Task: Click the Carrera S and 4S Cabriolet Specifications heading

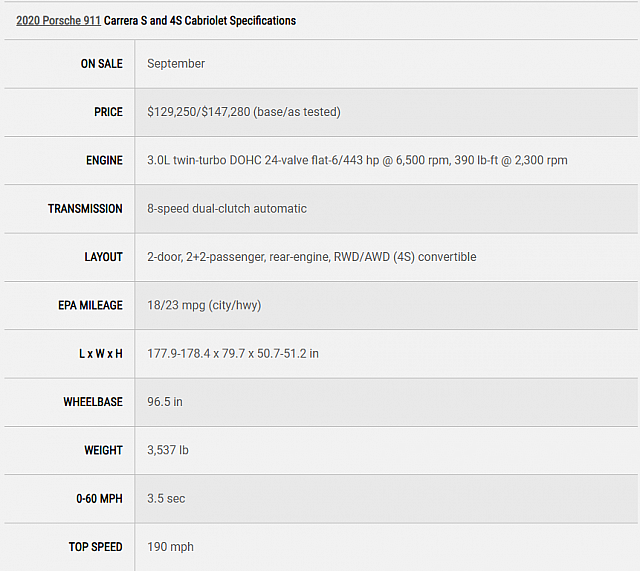Action: (x=200, y=20)
